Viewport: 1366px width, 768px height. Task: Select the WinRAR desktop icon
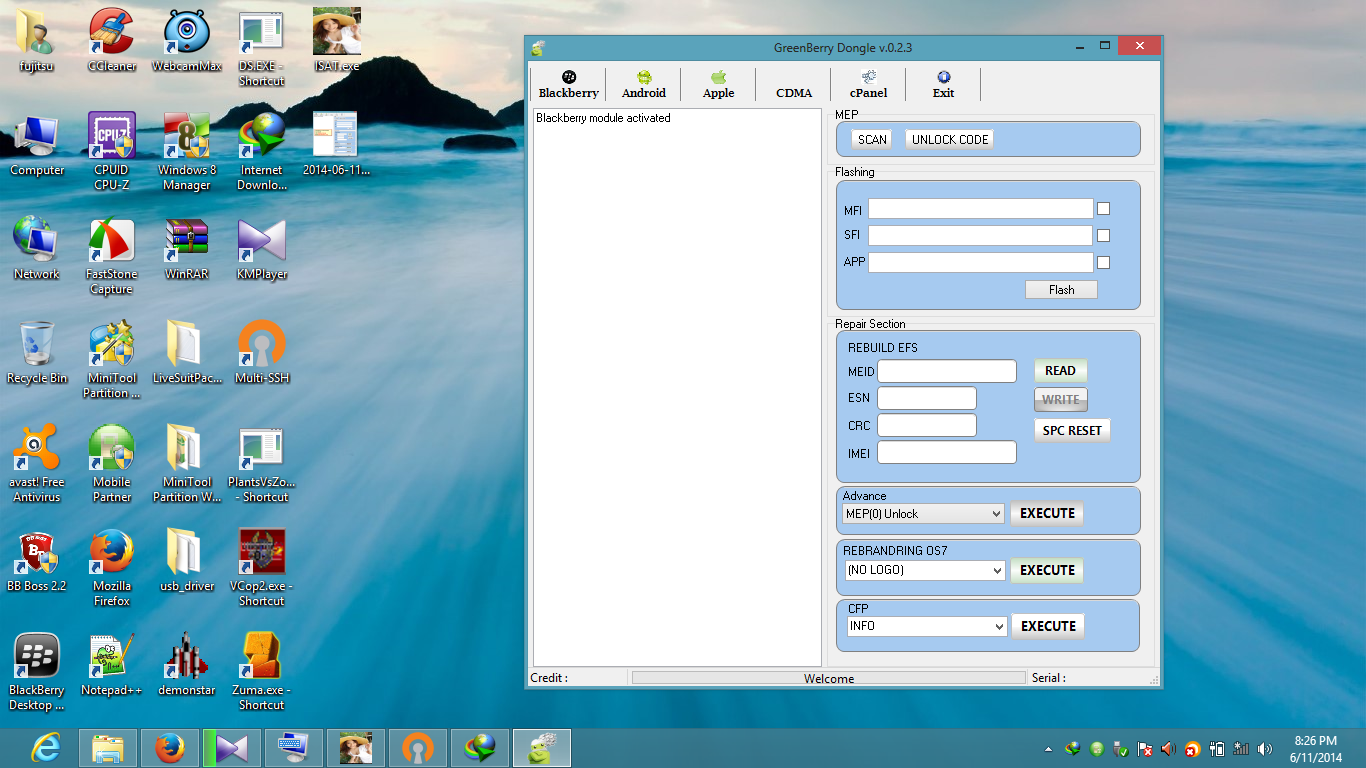(x=187, y=248)
